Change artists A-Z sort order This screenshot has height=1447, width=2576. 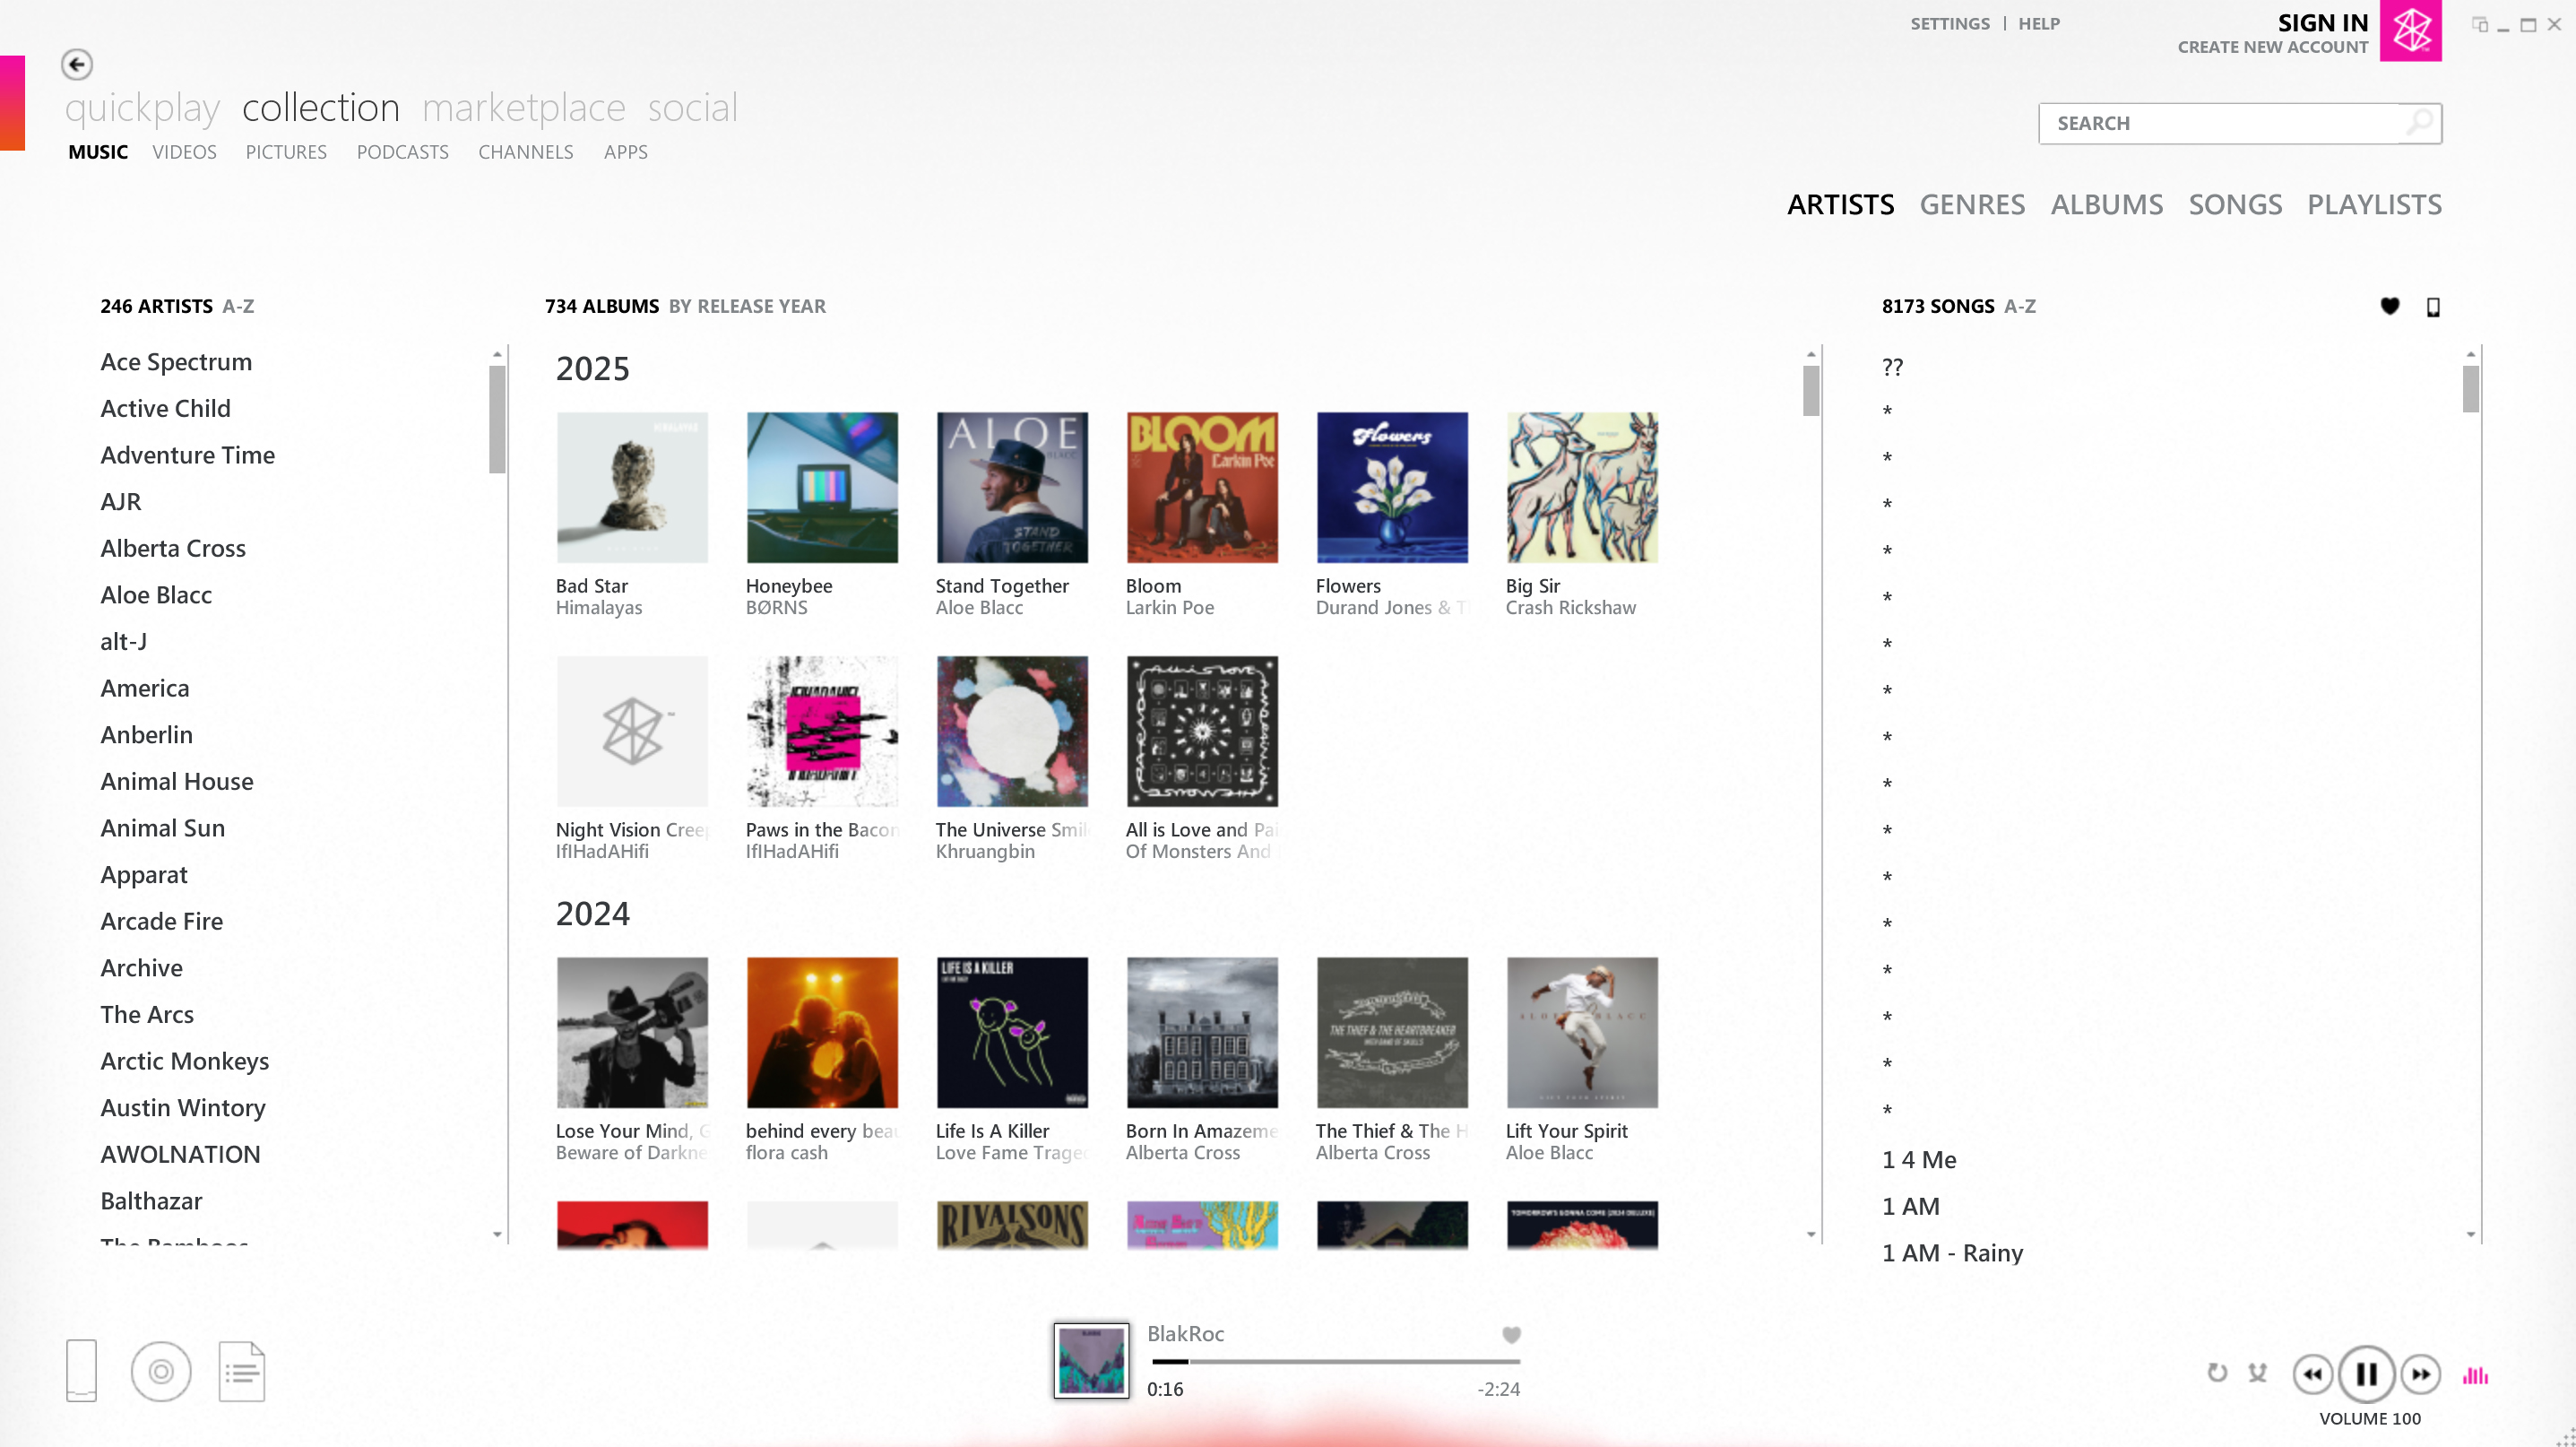point(238,306)
